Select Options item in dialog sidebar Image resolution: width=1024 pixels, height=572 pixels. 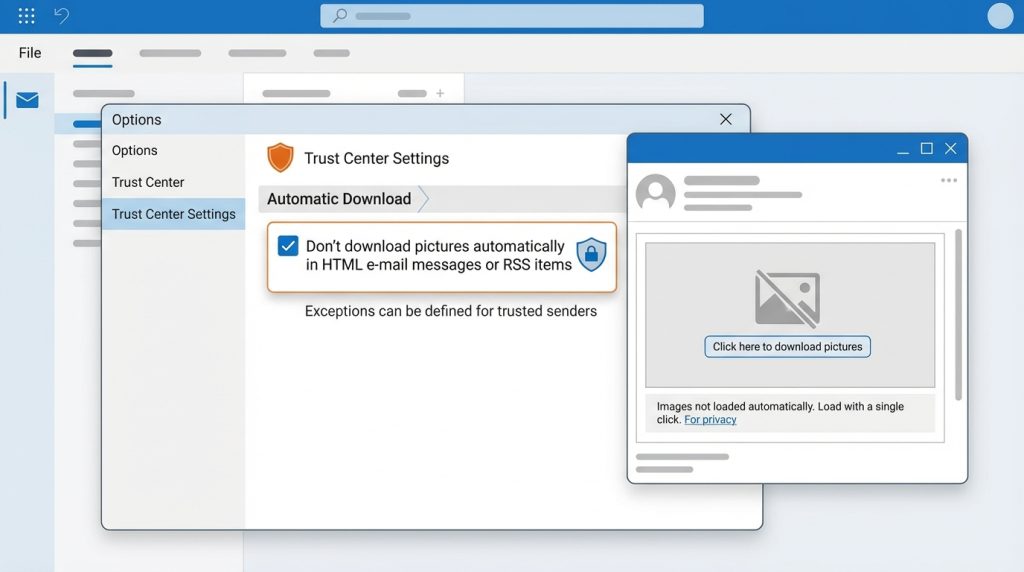point(135,150)
